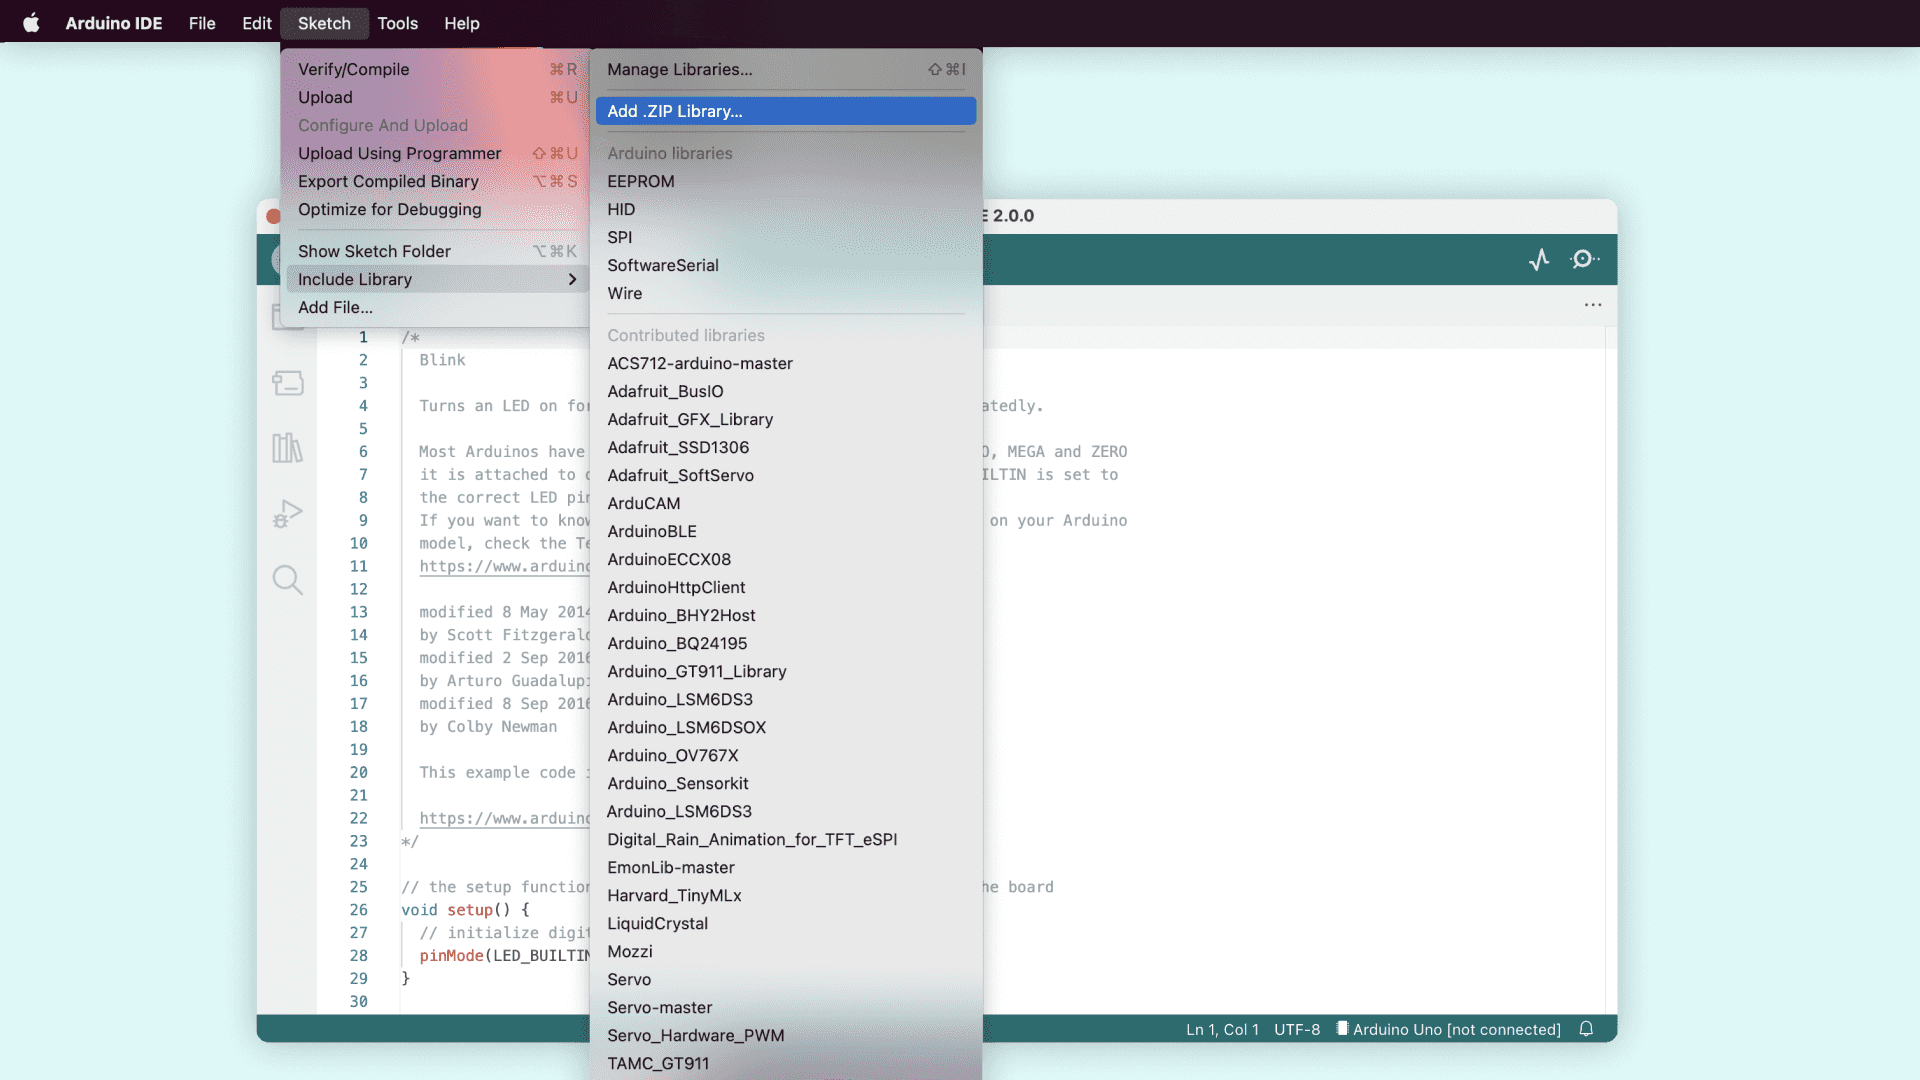Open the Apple menu
The width and height of the screenshot is (1920, 1080).
[31, 23]
